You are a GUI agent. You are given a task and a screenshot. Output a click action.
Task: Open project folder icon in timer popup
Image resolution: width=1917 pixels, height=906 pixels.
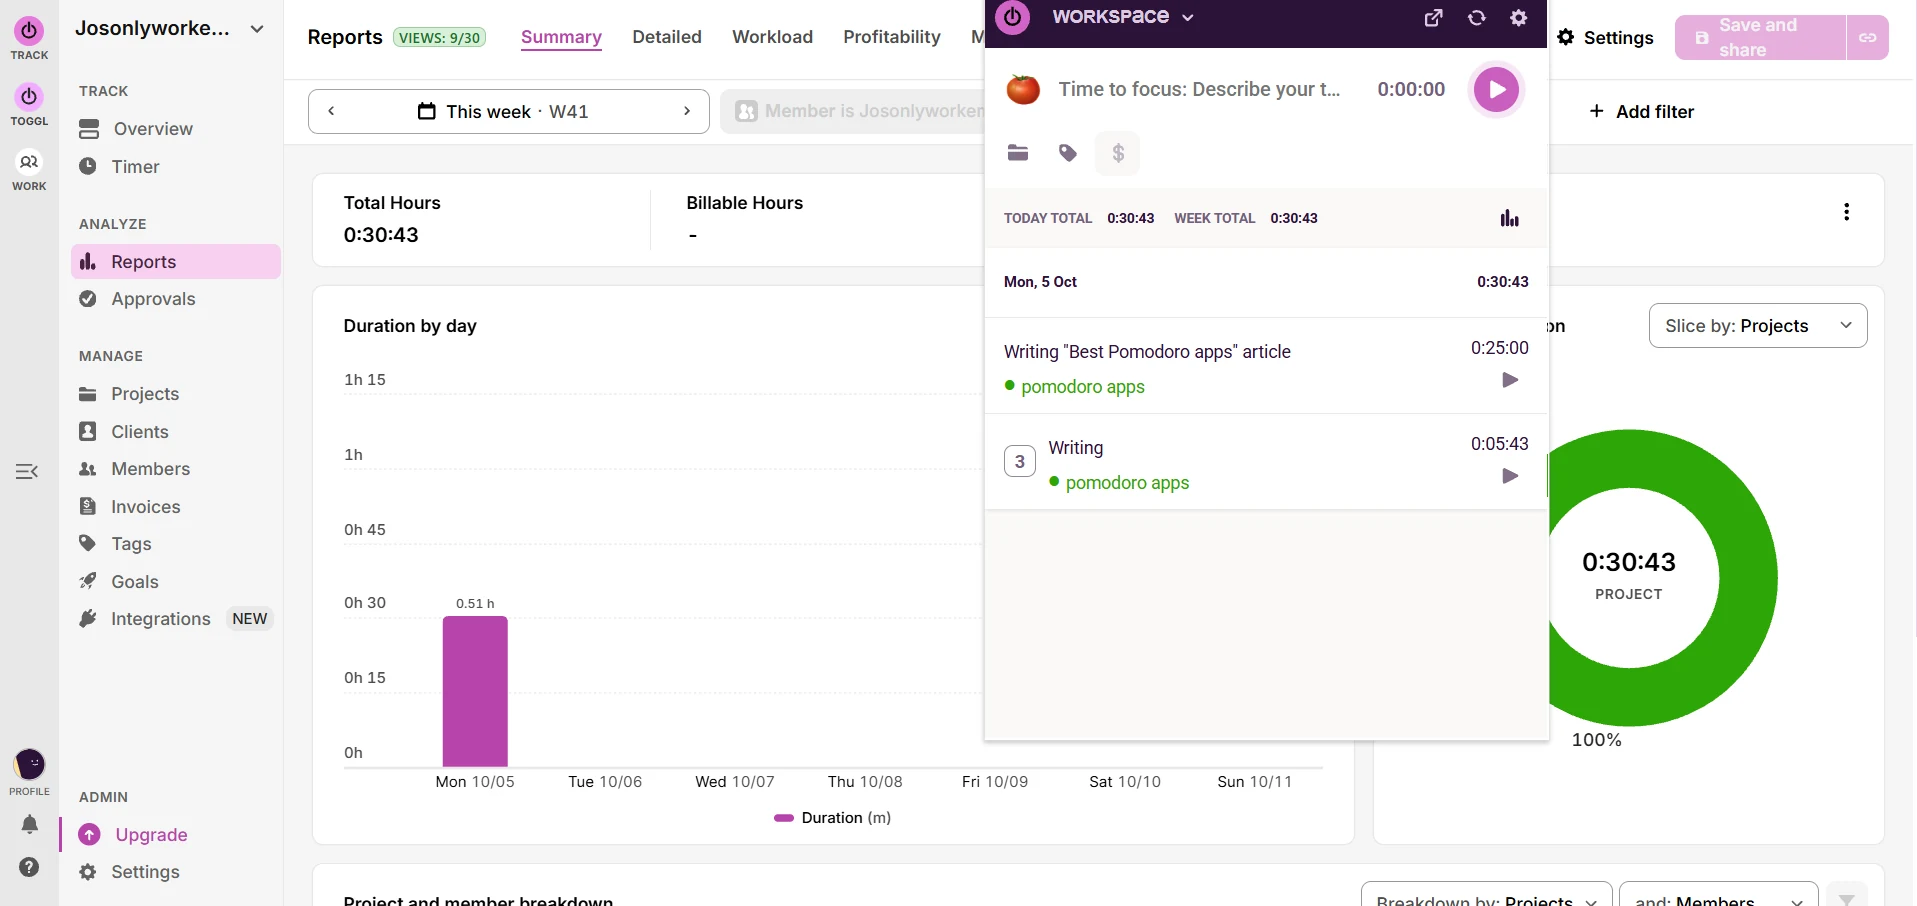(x=1018, y=153)
